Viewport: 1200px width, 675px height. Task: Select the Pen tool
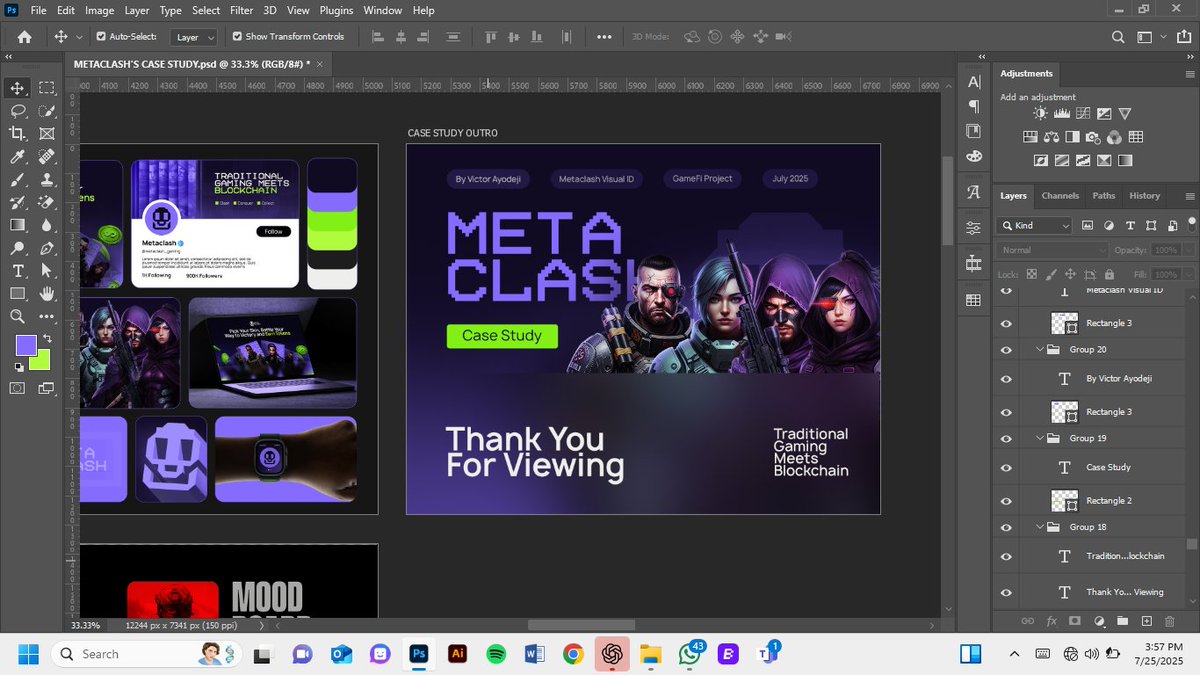point(46,248)
